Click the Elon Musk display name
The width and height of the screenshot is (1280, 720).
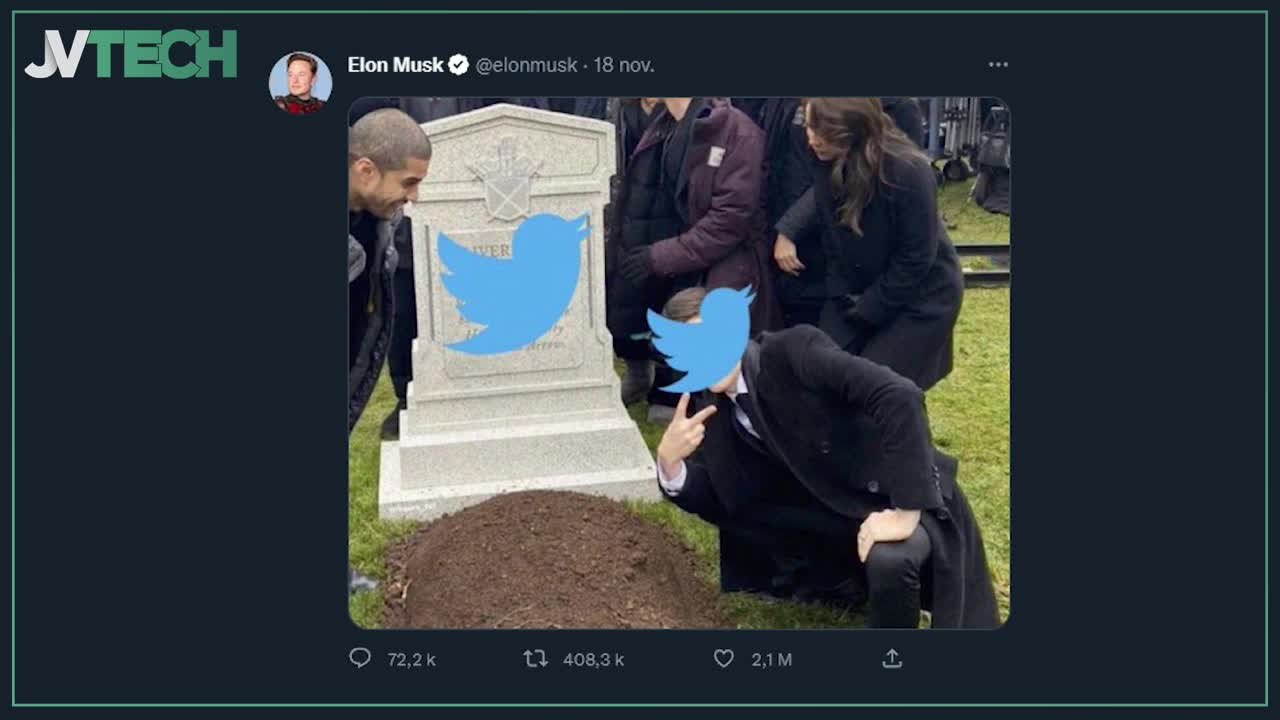395,65
